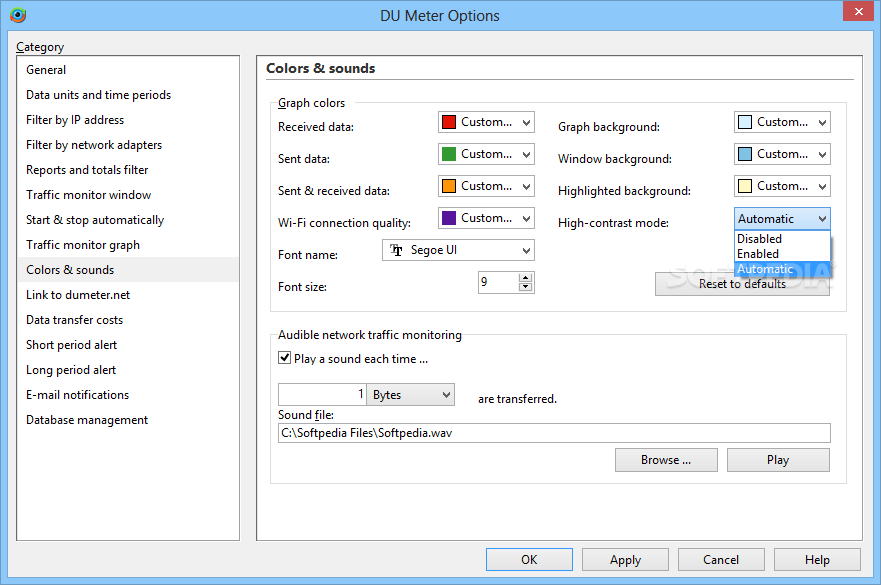Open the Received data color dropdown
This screenshot has width=881, height=585.
[x=486, y=122]
